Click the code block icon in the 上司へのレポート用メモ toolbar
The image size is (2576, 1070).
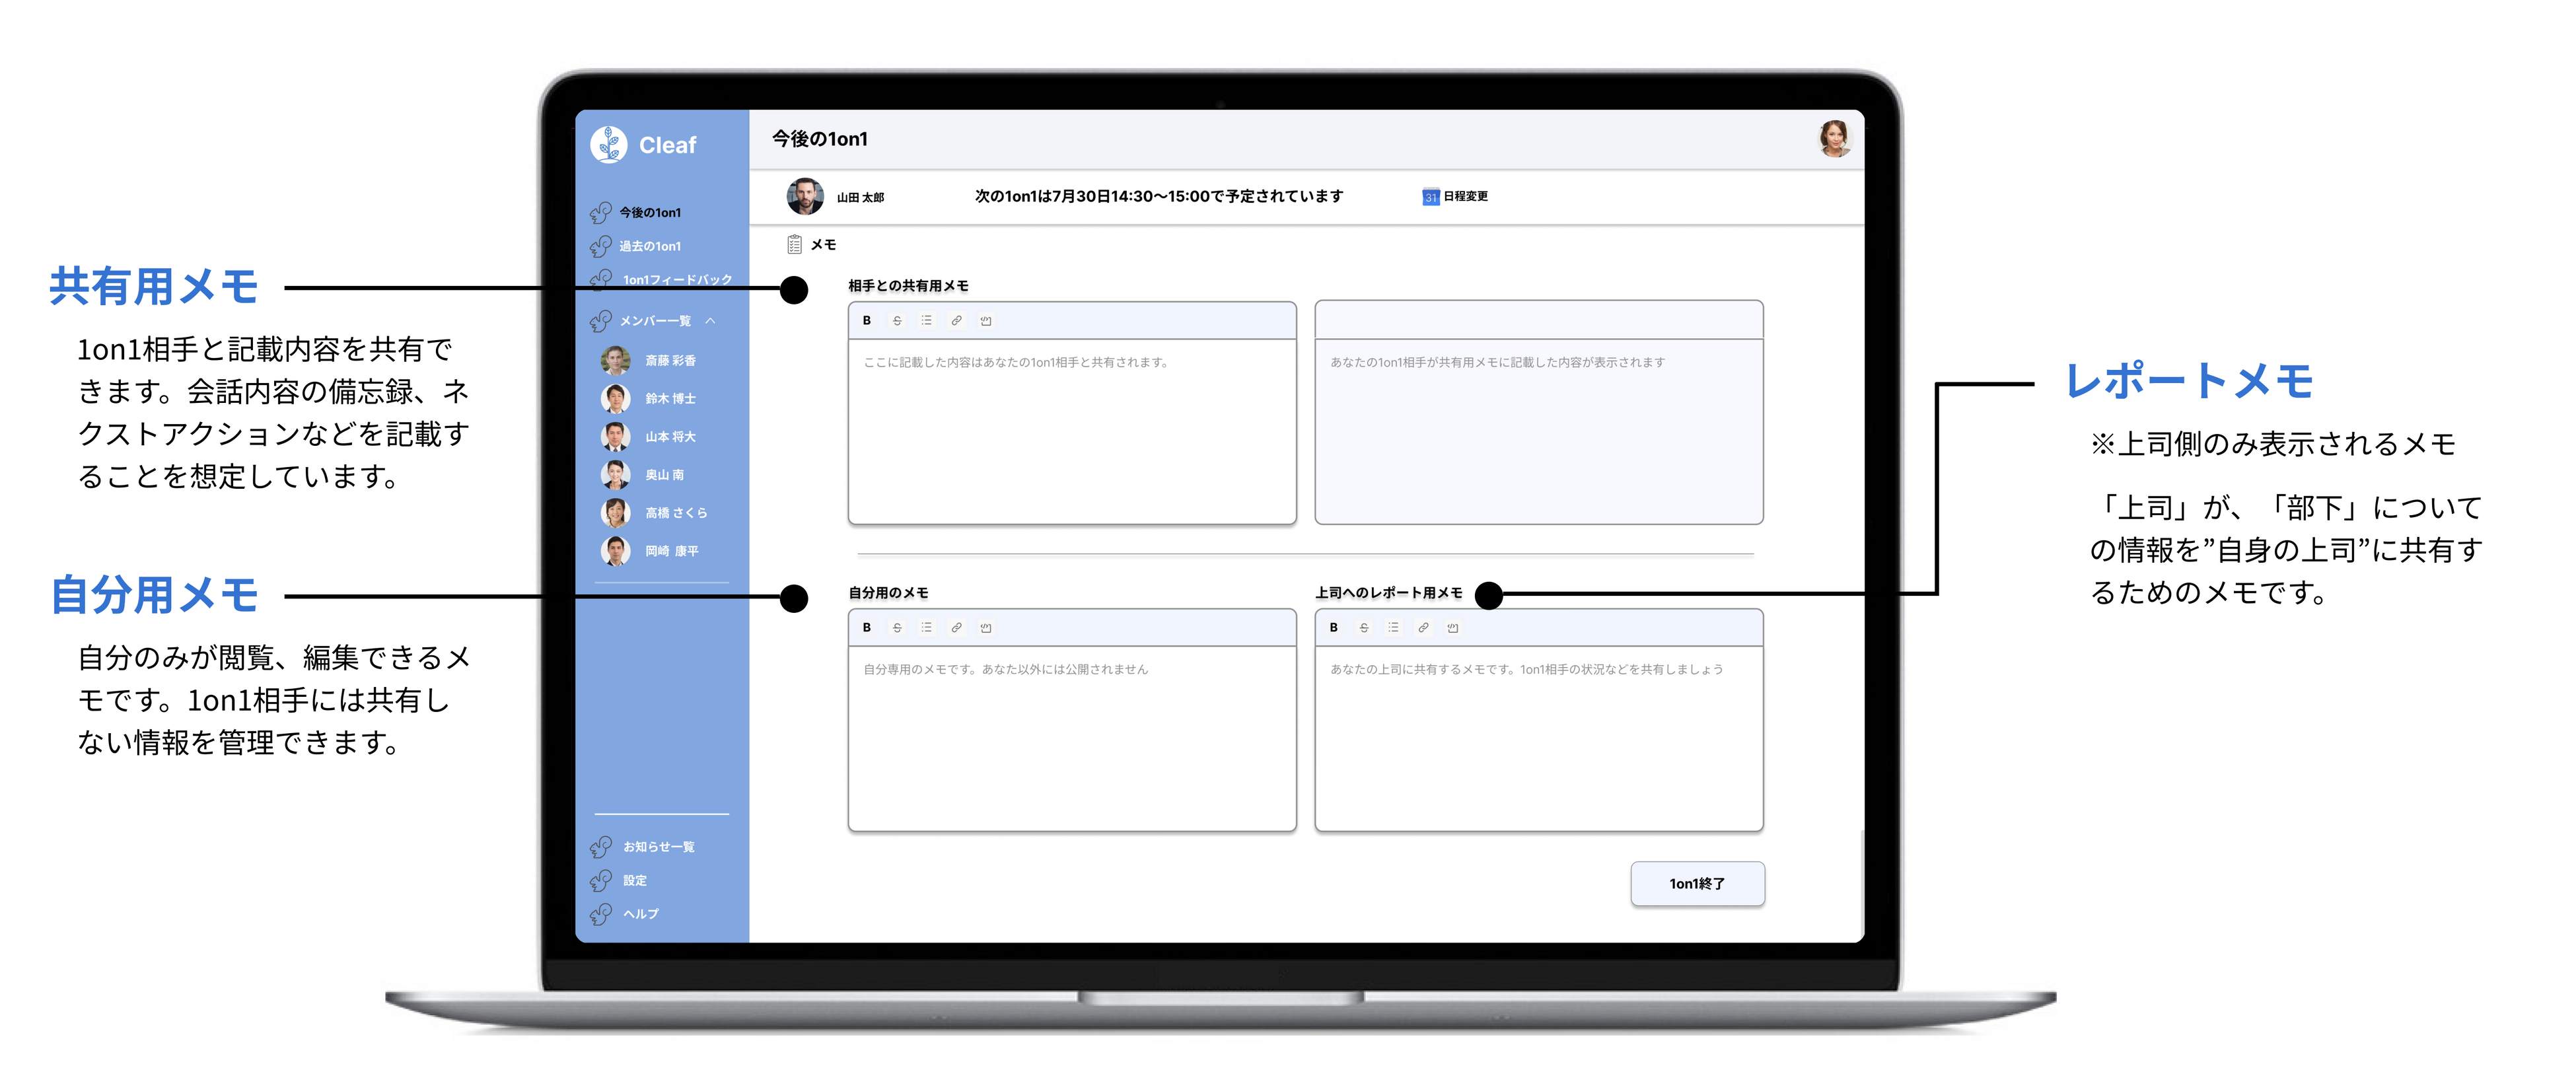coord(1452,628)
